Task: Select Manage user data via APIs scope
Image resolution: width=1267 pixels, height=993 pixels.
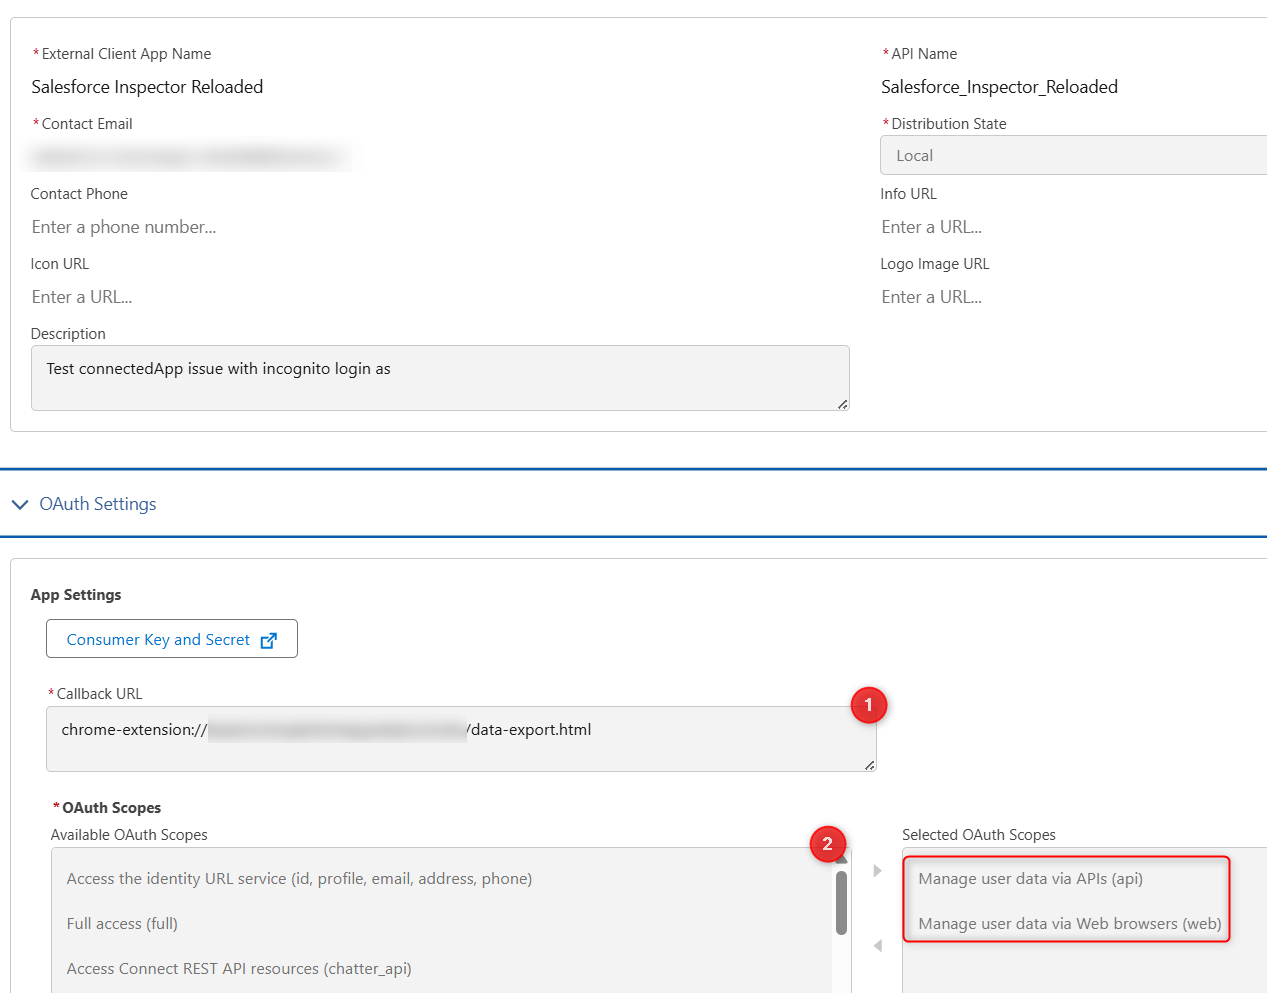Action: tap(1030, 879)
